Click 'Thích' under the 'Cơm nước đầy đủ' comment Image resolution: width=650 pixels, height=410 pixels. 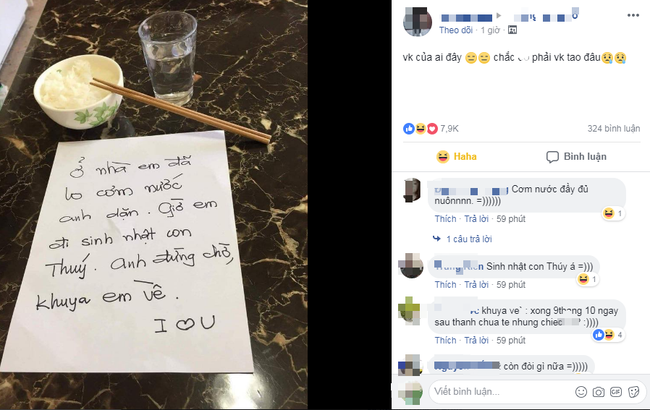pos(445,219)
